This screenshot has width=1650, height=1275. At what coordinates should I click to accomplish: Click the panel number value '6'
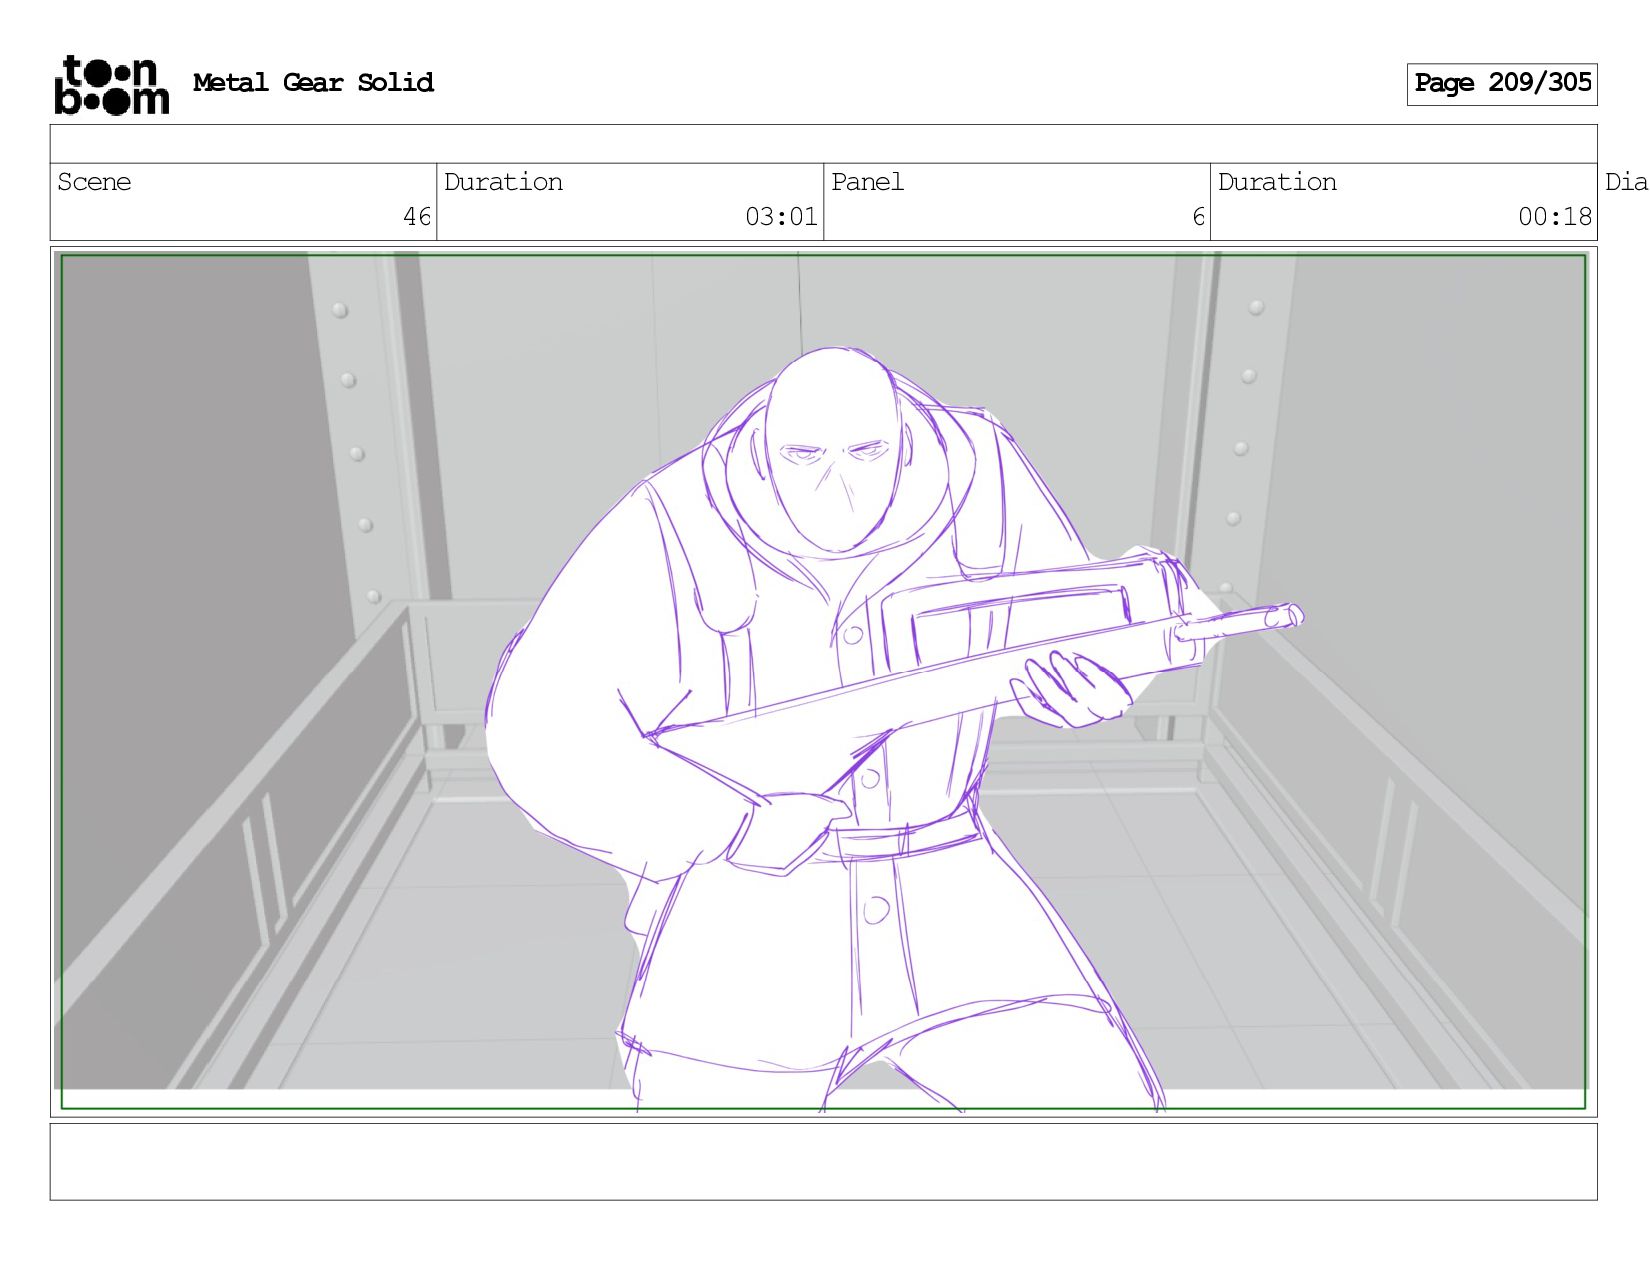click(1198, 217)
